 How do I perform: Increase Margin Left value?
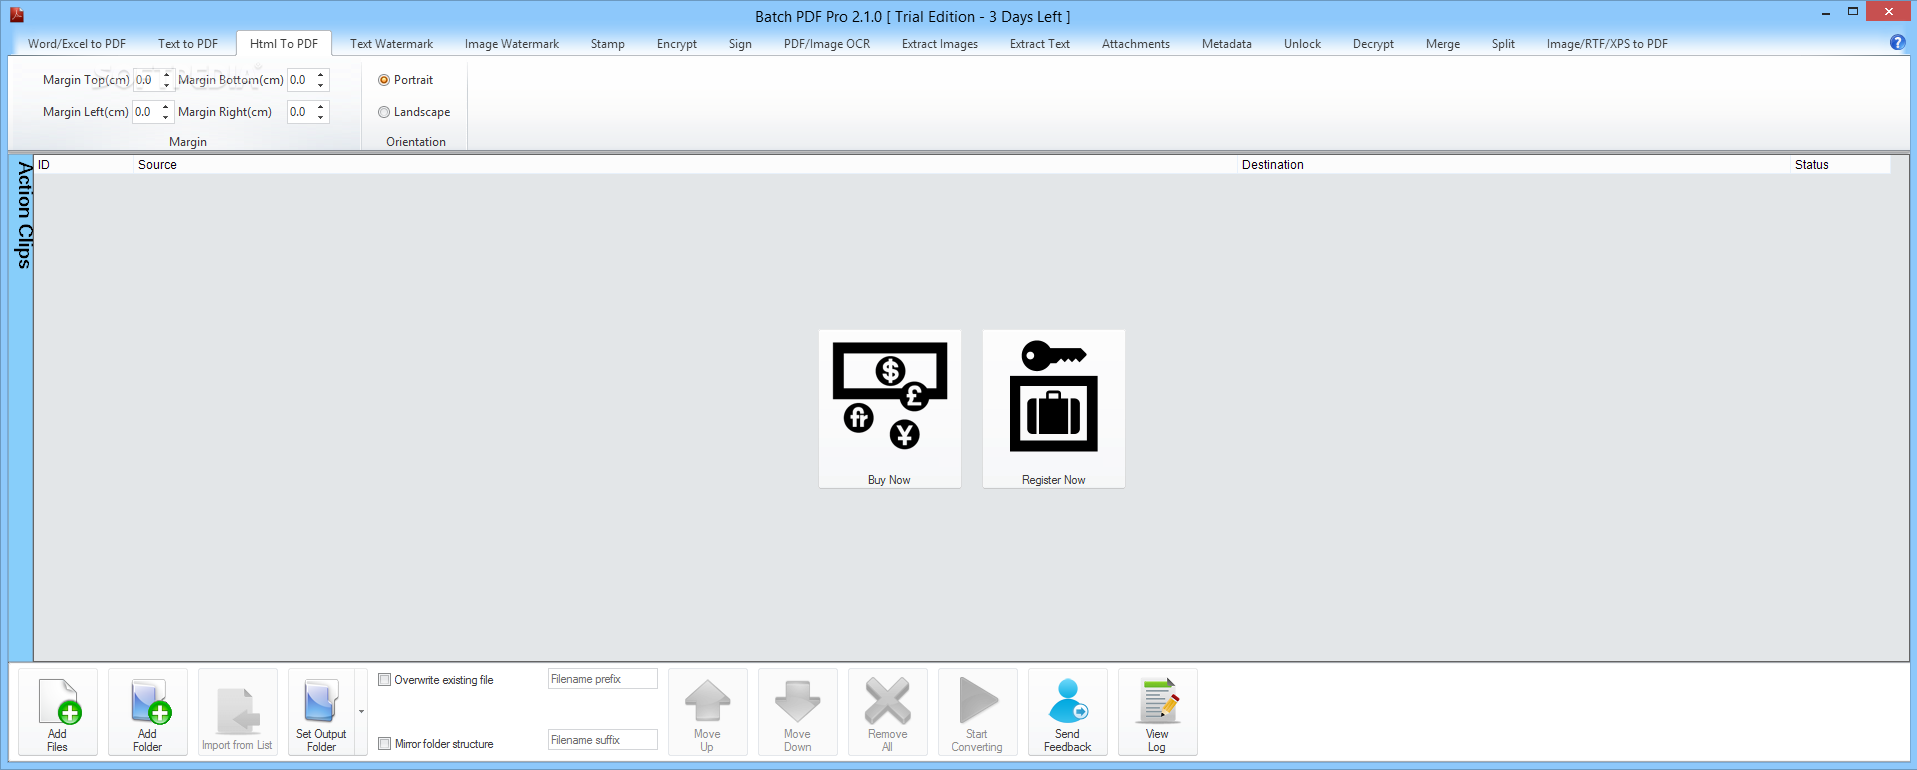pyautogui.click(x=167, y=107)
